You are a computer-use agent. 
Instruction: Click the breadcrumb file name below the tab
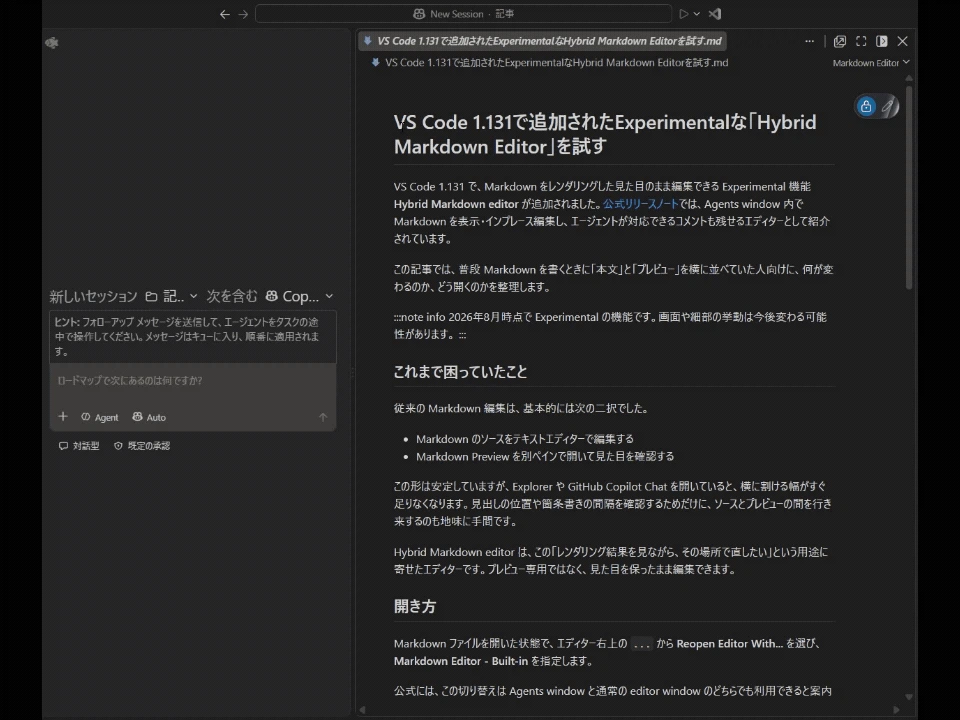(557, 62)
